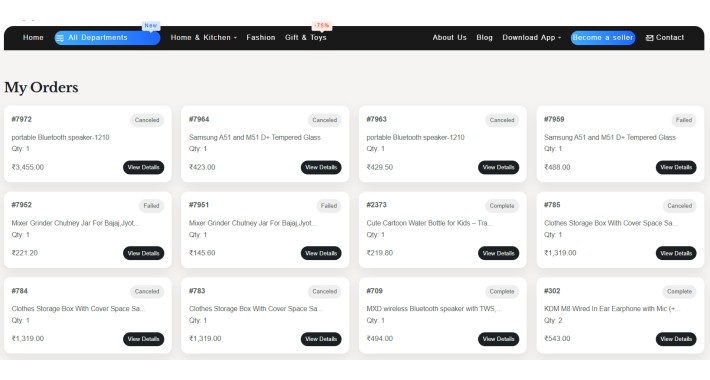Open the Gift & Toys category

[x=306, y=38]
